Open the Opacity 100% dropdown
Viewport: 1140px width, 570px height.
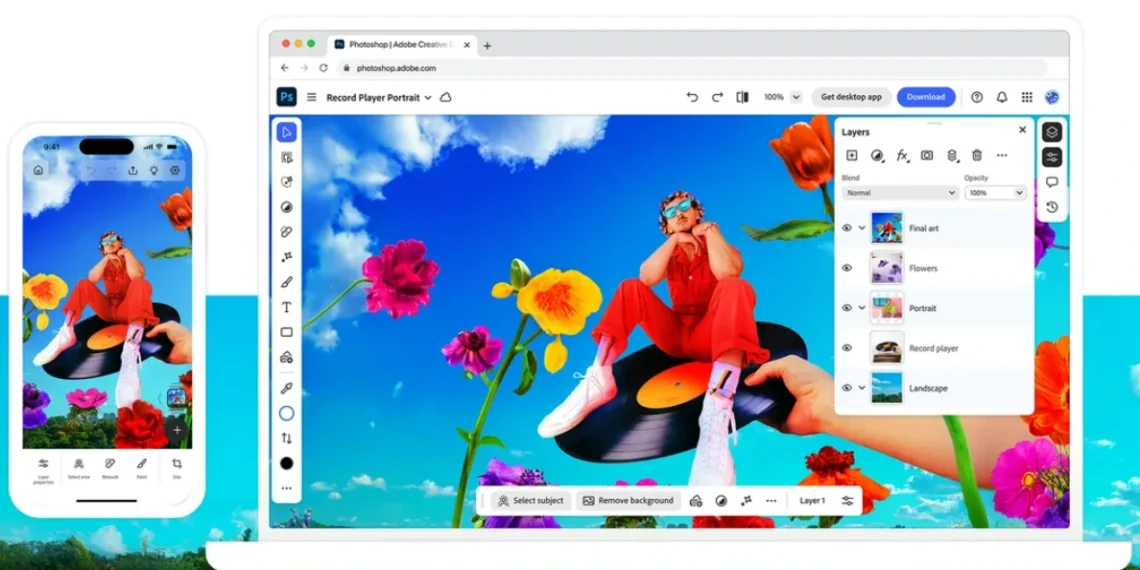click(x=995, y=193)
